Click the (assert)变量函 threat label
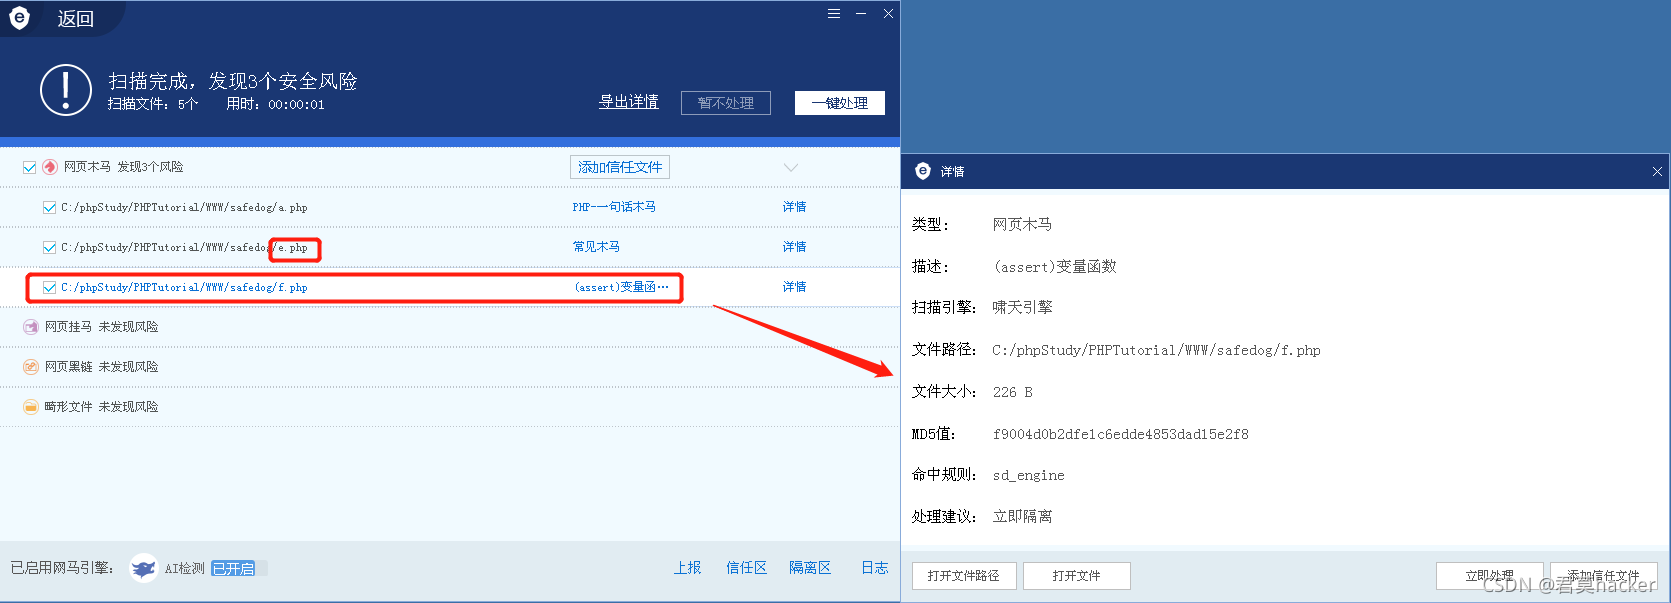The image size is (1671, 603). (621, 287)
